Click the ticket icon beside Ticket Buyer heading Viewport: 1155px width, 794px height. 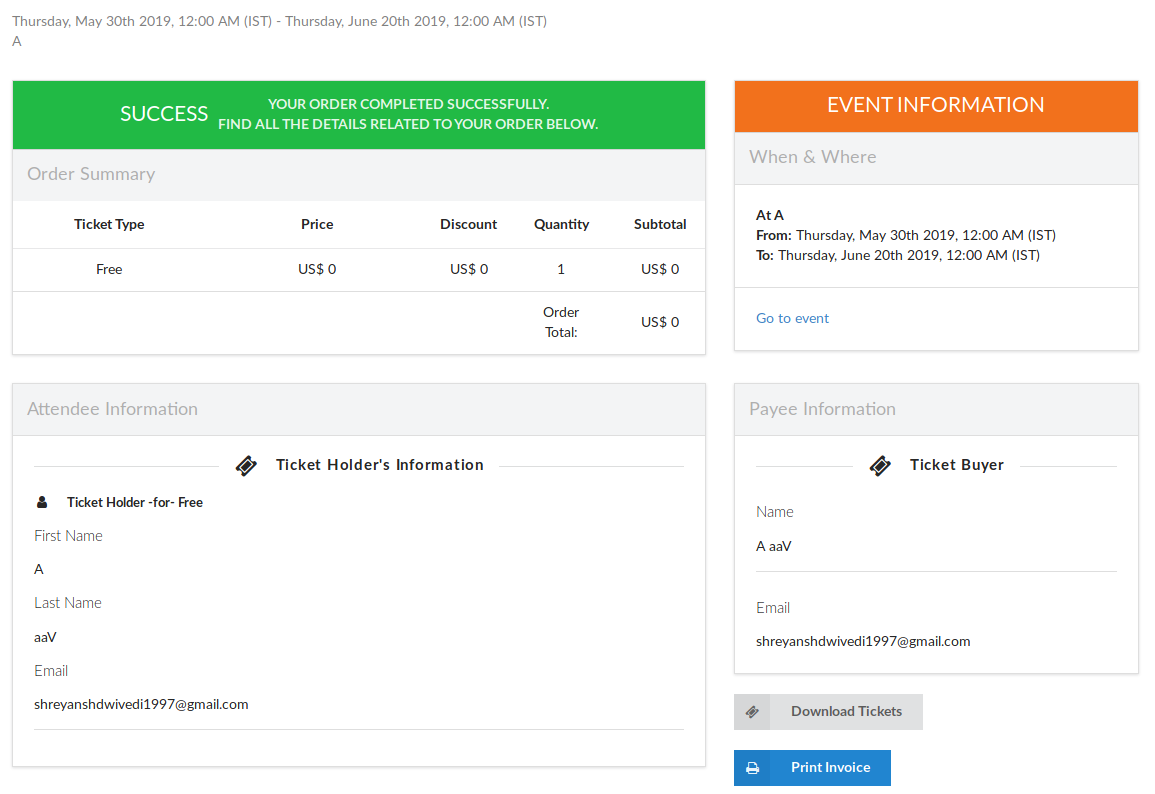pyautogui.click(x=880, y=465)
